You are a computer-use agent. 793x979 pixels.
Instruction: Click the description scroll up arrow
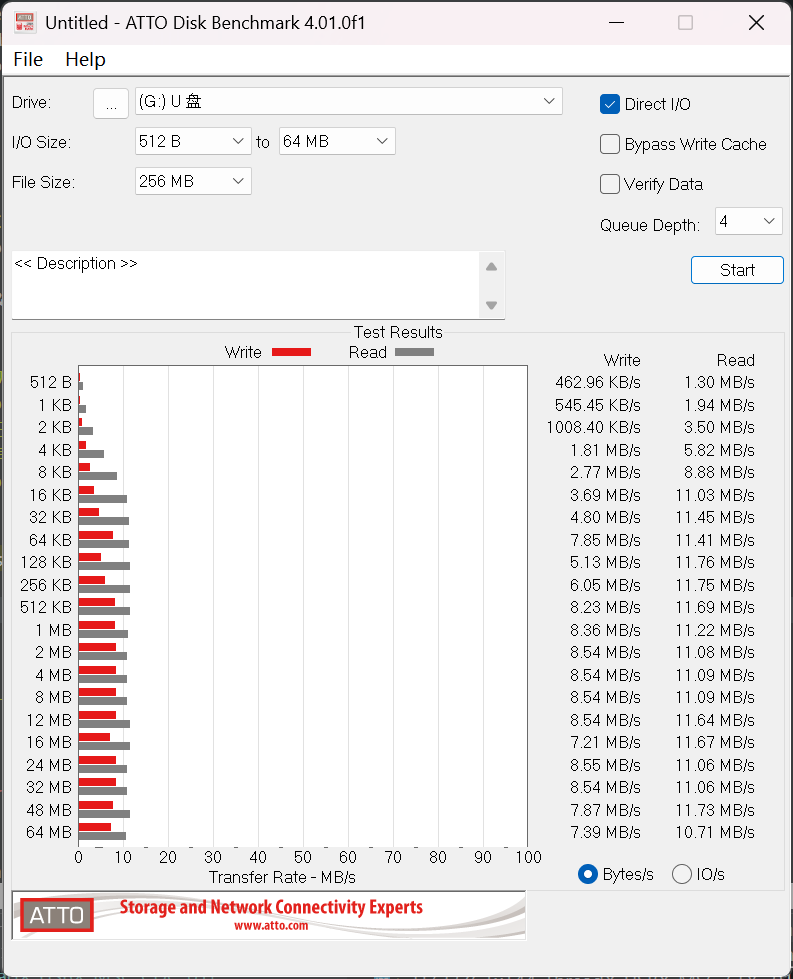coord(491,267)
